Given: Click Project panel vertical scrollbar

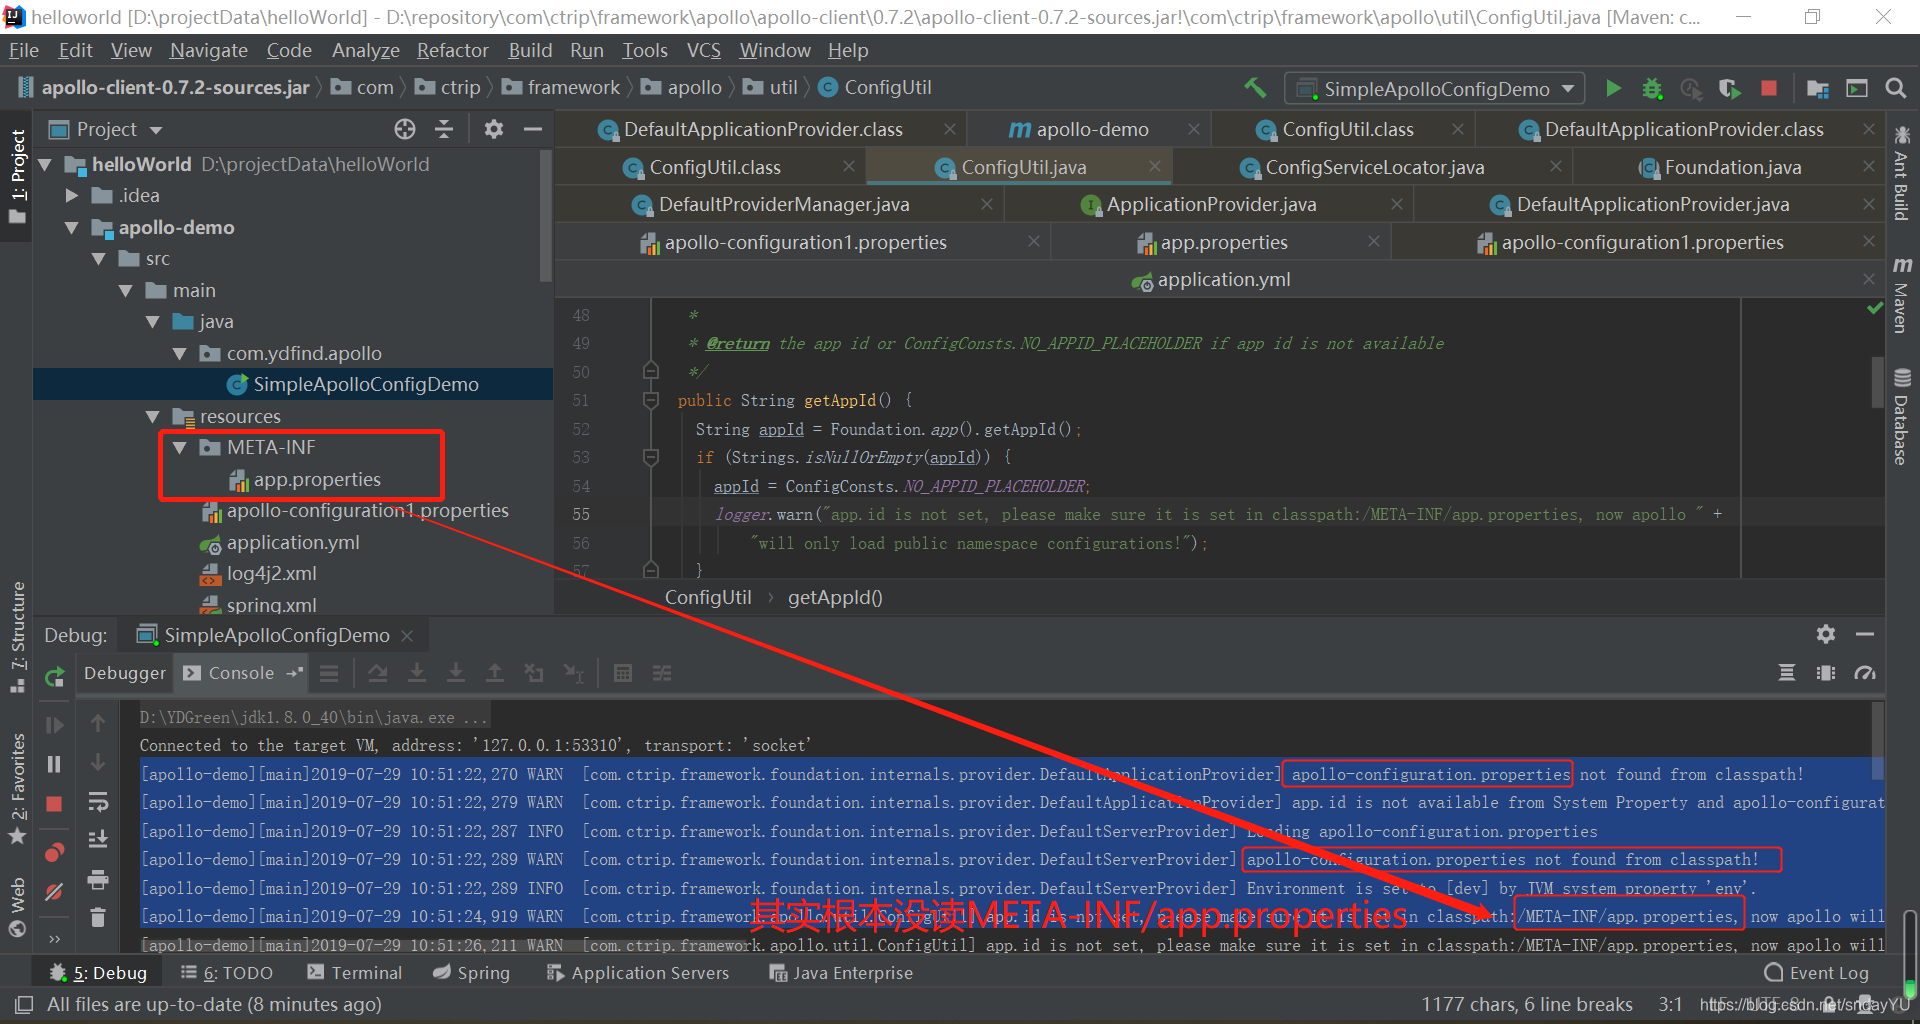Looking at the screenshot, I should (x=546, y=215).
